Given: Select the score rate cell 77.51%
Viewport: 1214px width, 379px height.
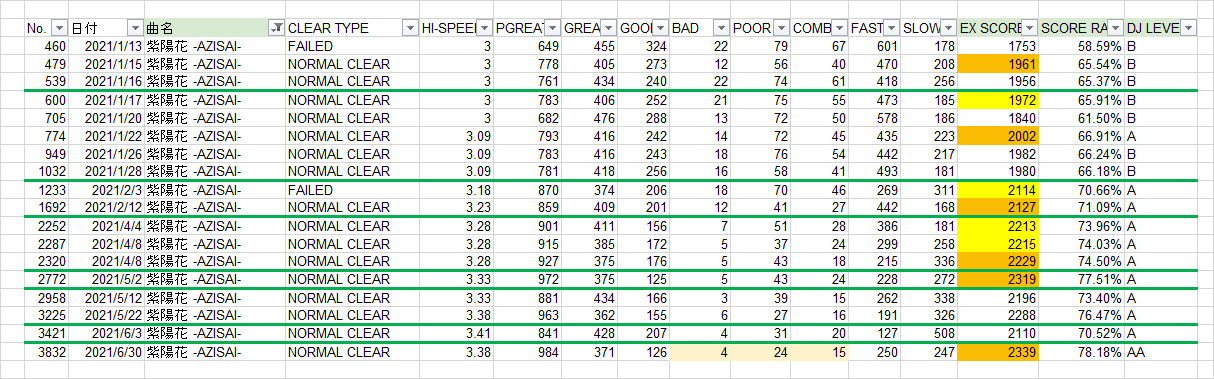Looking at the screenshot, I should click(1081, 280).
